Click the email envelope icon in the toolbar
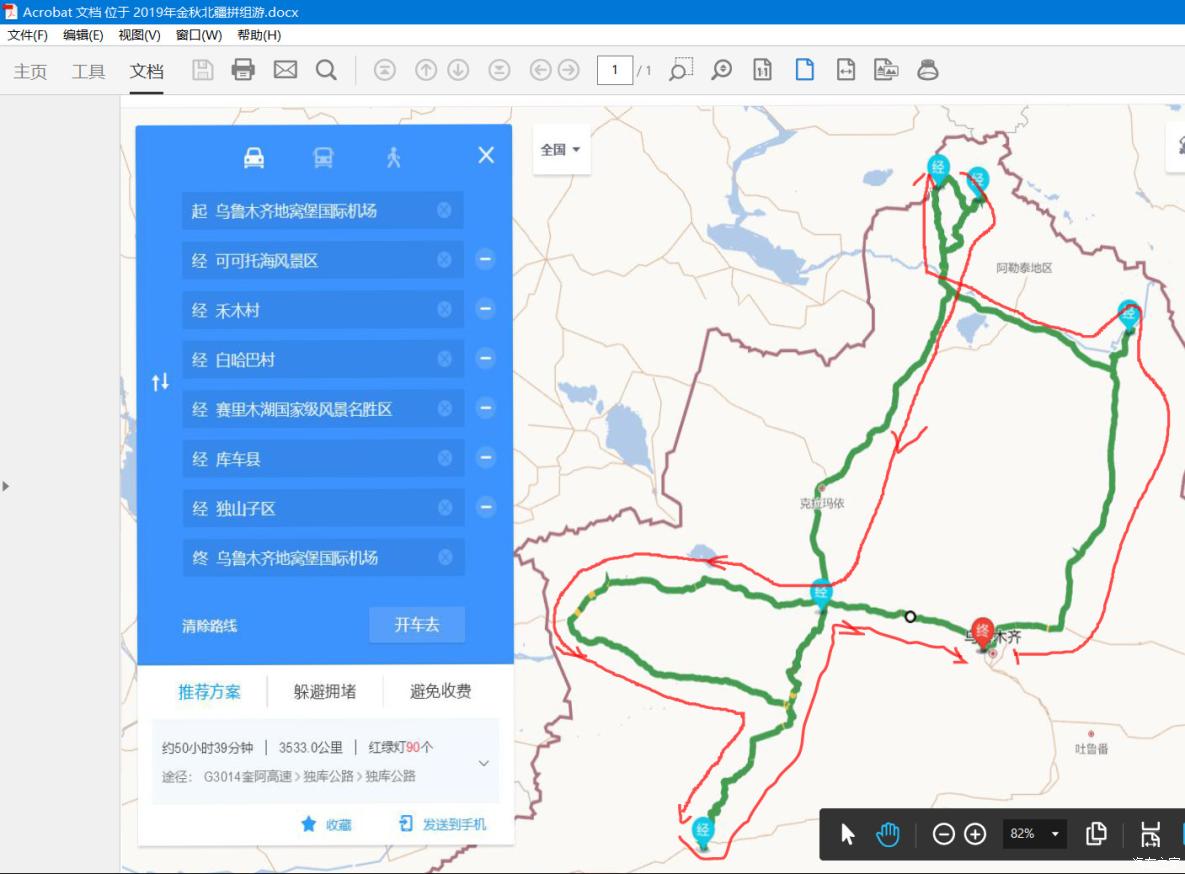This screenshot has width=1185, height=874. tap(284, 70)
